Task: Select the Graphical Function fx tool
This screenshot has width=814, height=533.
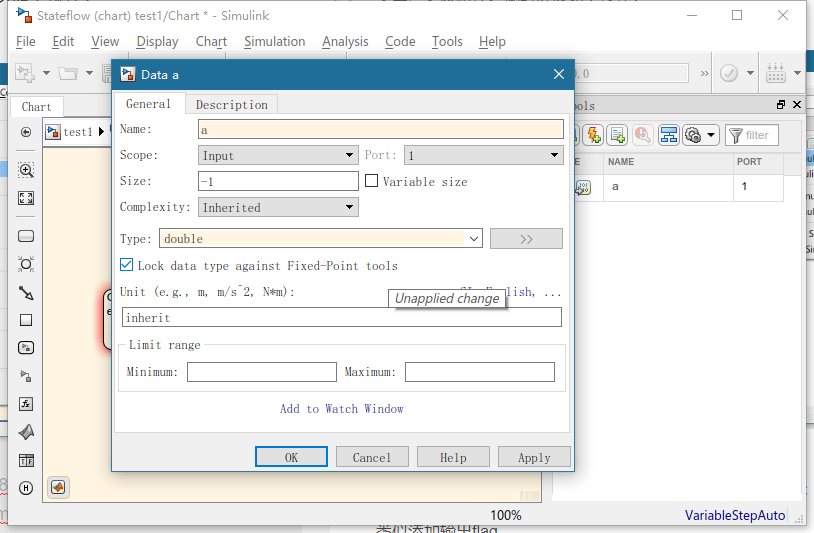Action: 26,404
